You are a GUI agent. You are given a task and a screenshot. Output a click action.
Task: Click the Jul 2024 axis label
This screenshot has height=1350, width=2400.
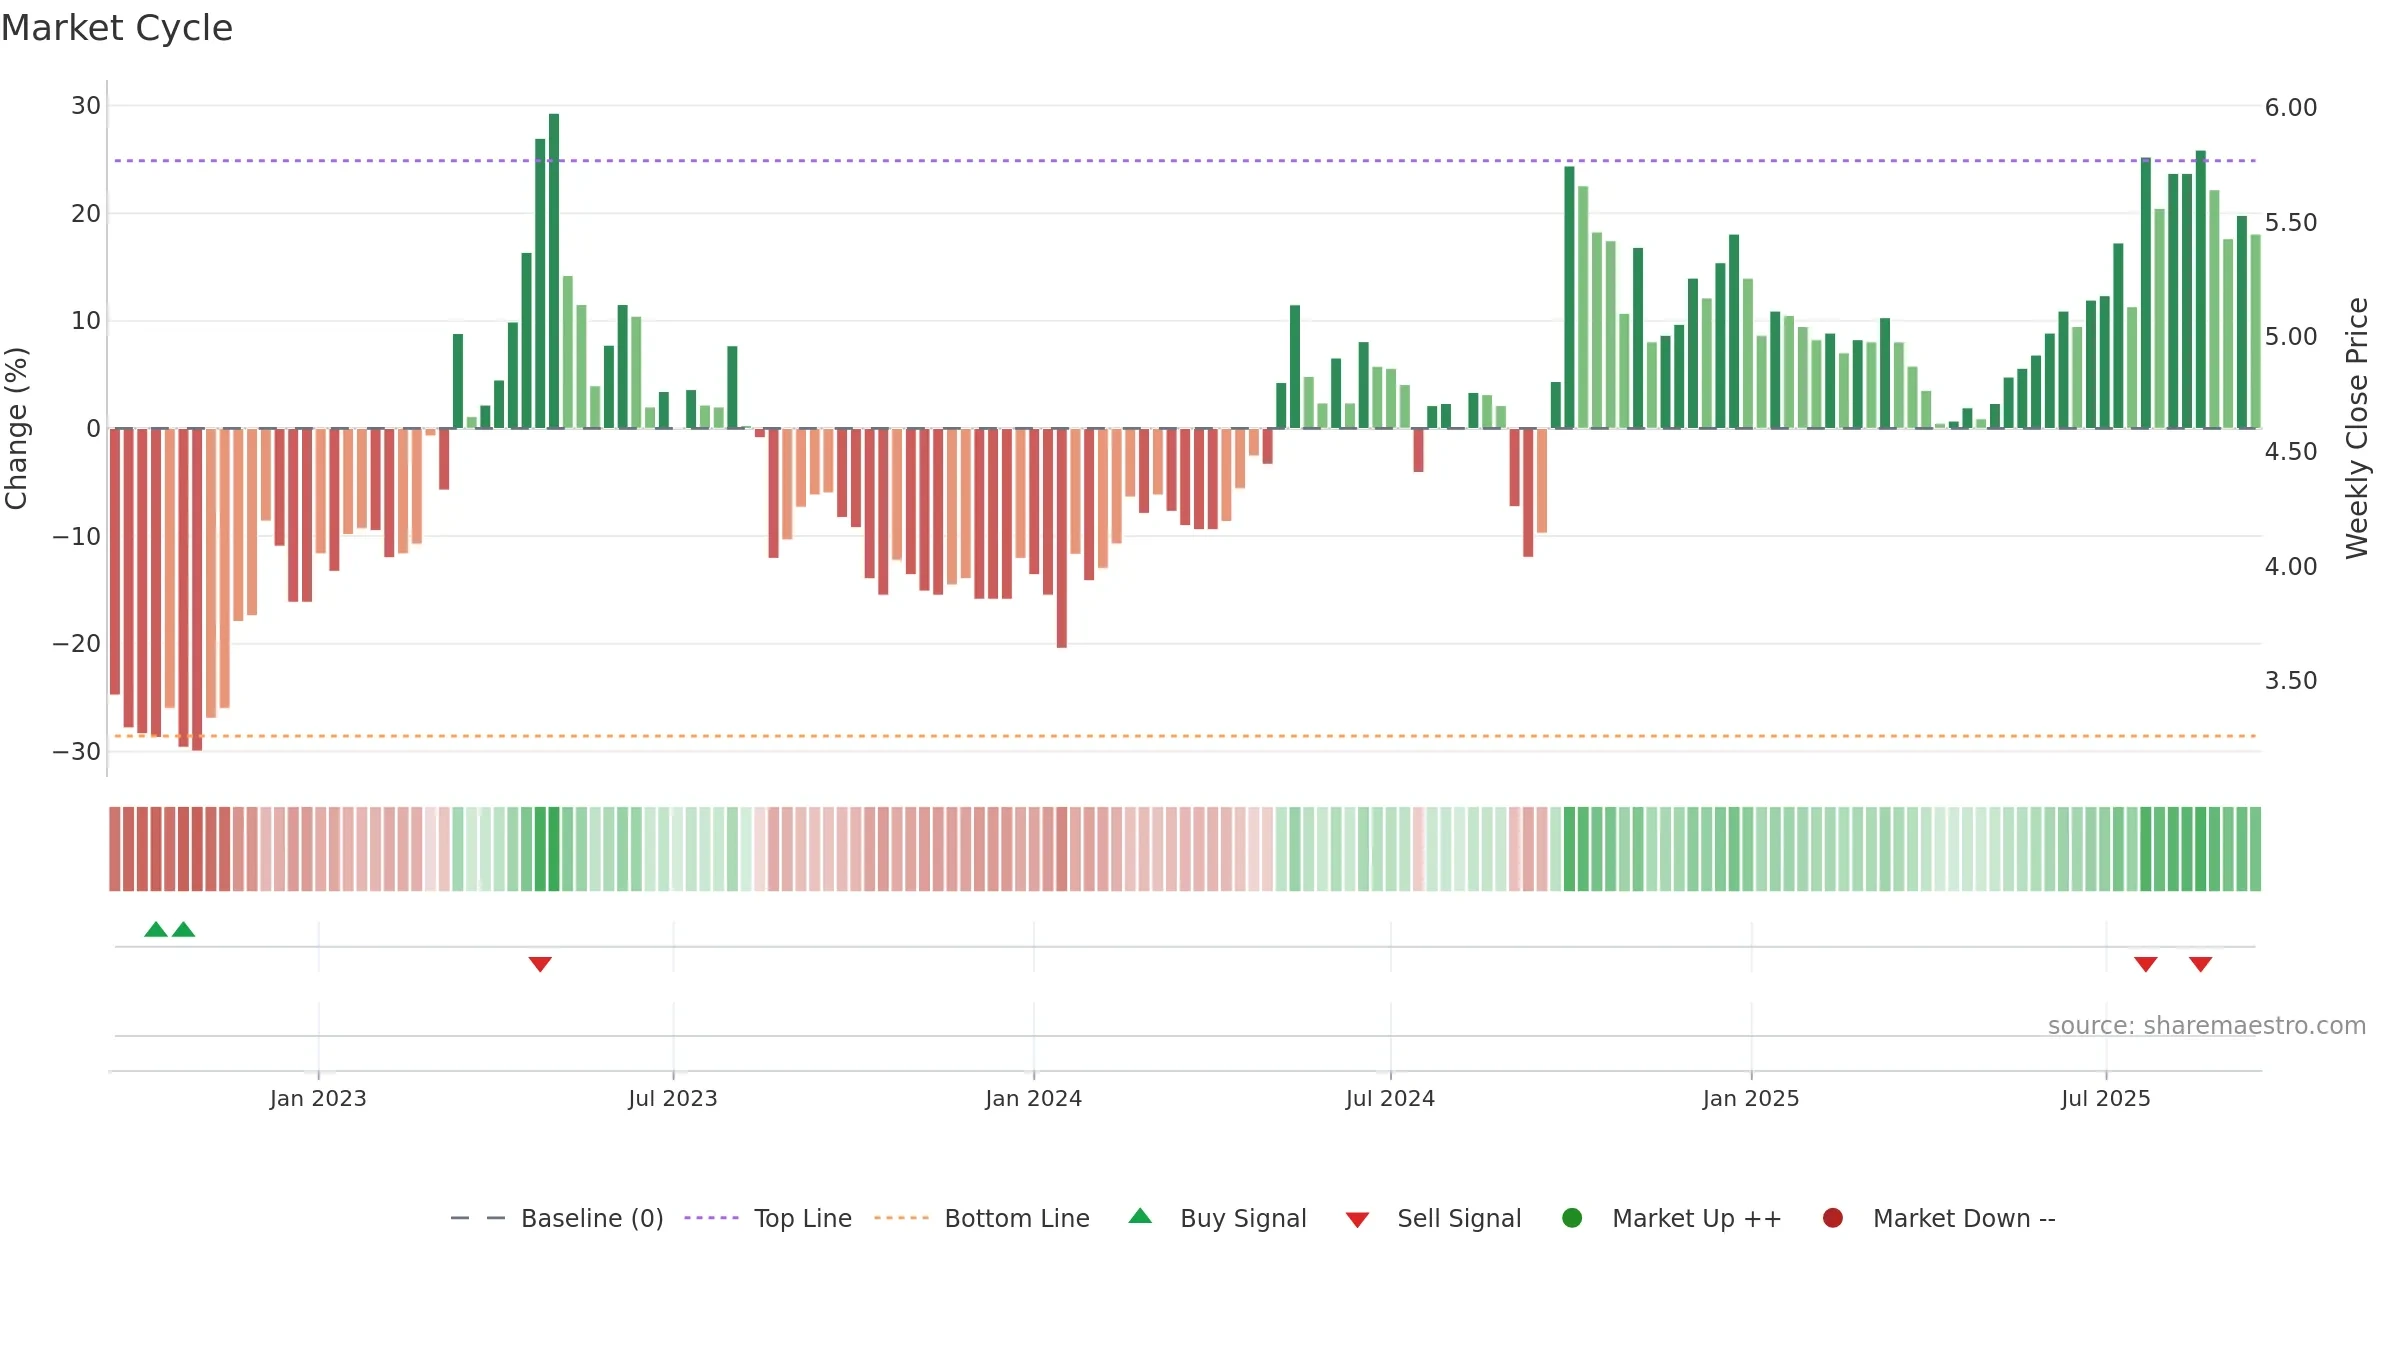(x=1390, y=1098)
